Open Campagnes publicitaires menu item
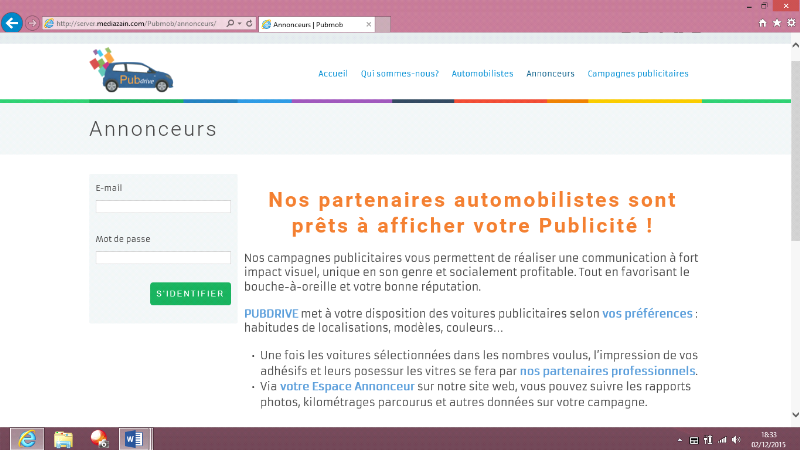800x450 pixels. coord(638,73)
